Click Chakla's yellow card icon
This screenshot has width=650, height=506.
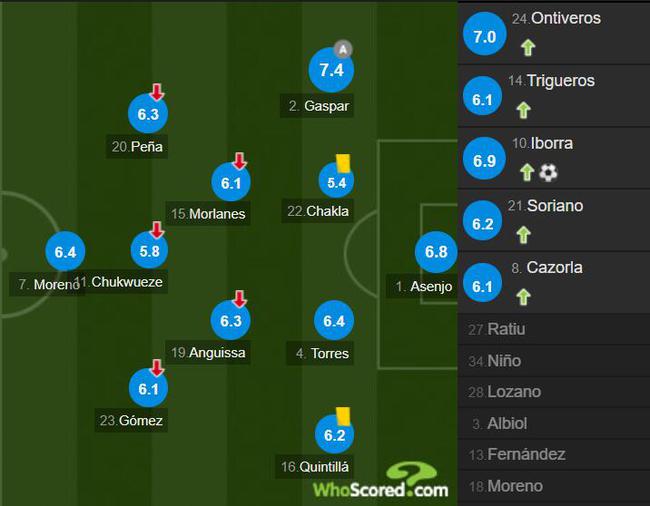[343, 163]
